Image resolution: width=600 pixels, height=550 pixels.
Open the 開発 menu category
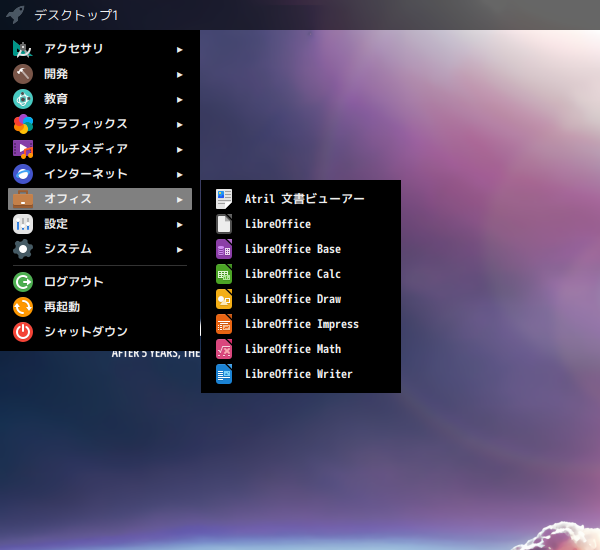coord(100,74)
